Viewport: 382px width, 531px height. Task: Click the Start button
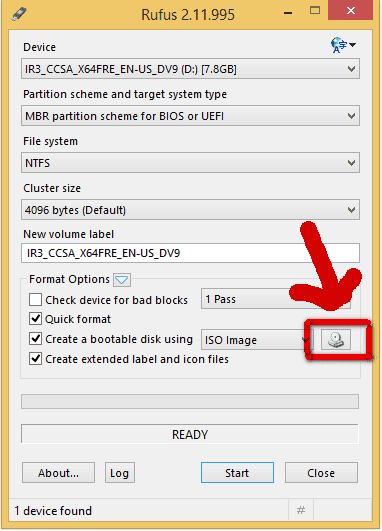(x=237, y=473)
